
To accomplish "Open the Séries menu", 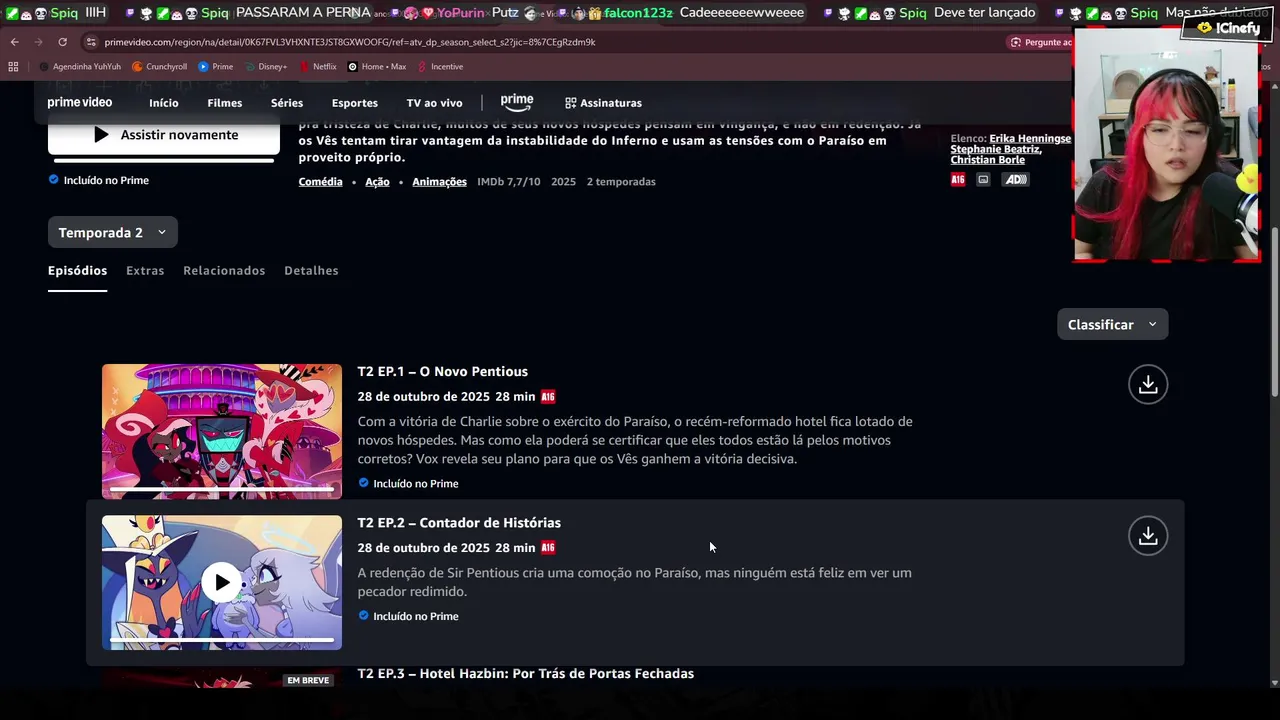I will tap(287, 103).
